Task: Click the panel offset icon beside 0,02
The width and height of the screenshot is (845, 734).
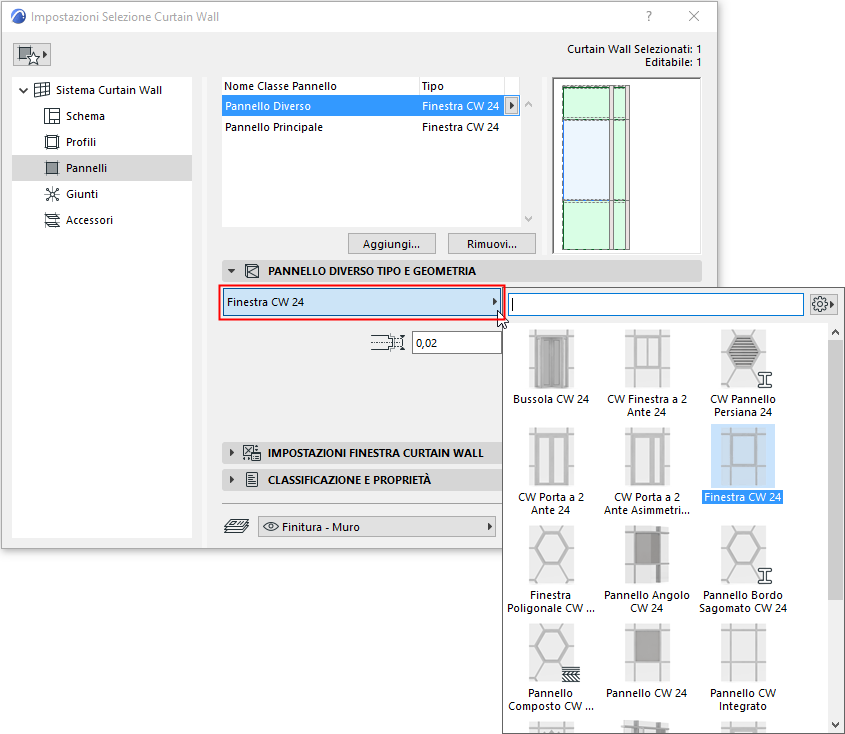Action: [387, 343]
